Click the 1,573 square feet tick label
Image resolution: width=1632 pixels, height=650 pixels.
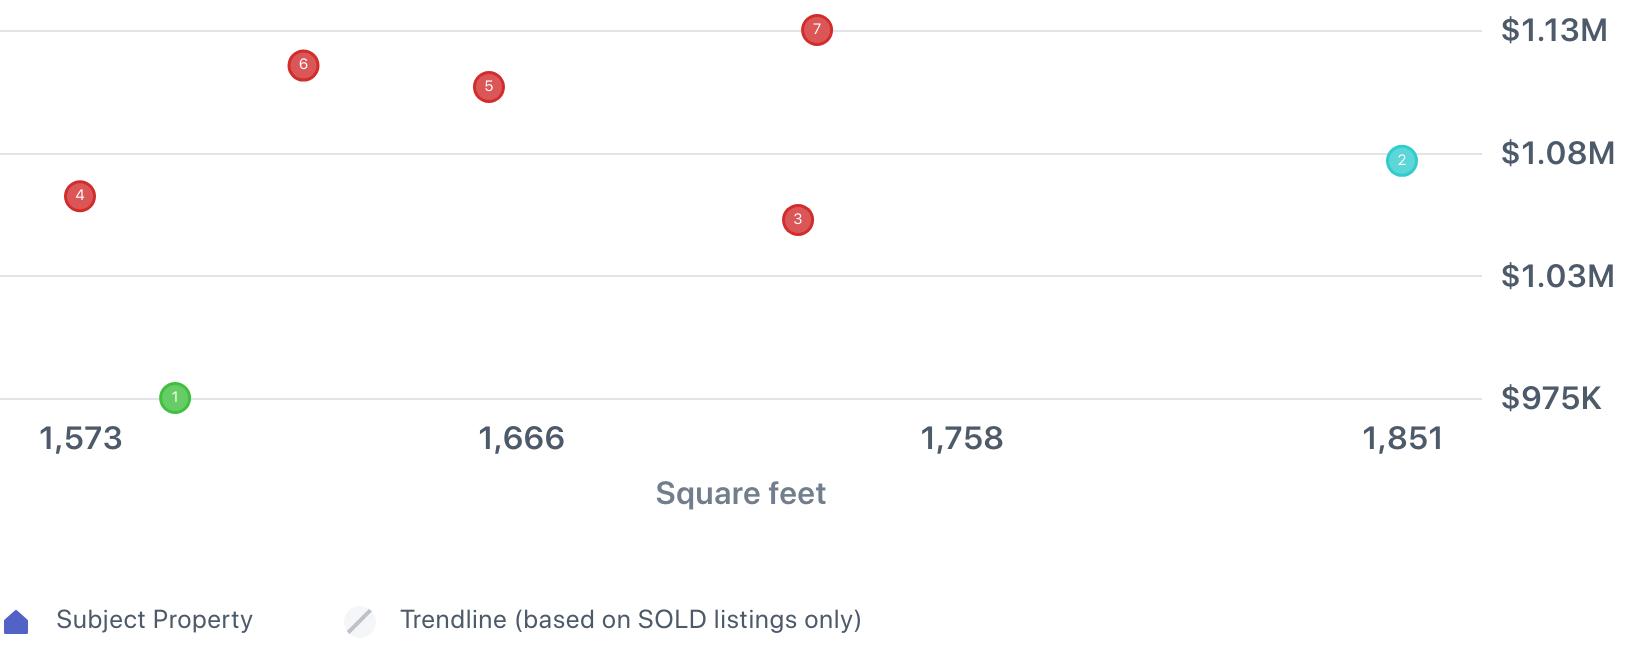81,438
